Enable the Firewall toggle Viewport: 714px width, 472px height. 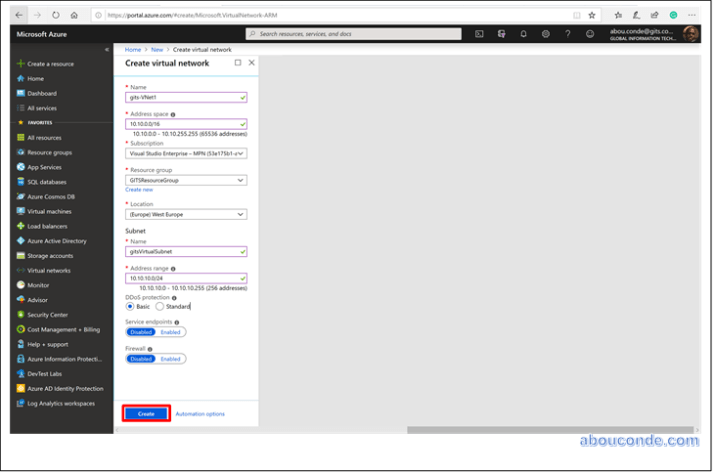pos(171,358)
